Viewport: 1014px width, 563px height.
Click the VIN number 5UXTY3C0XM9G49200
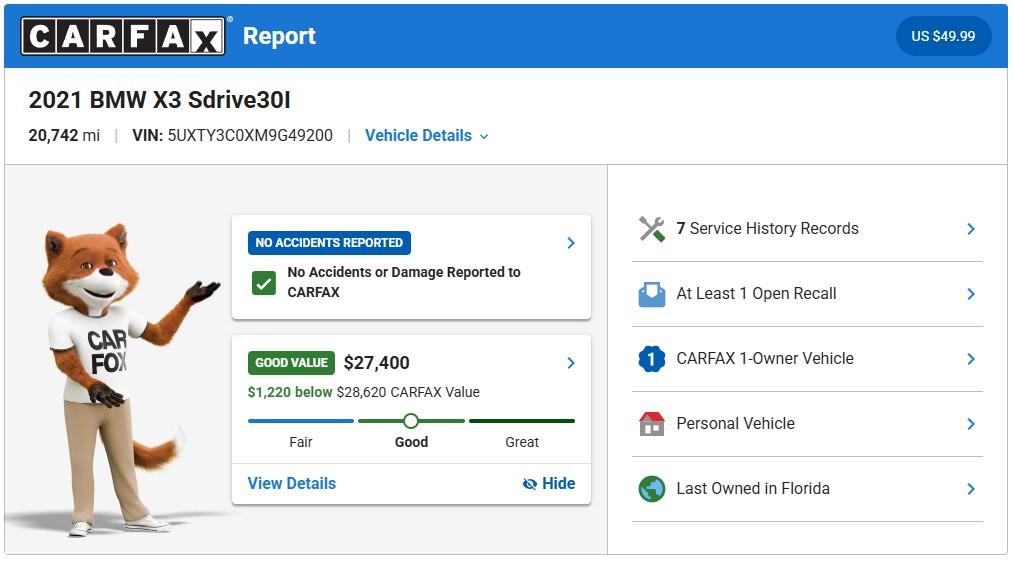pyautogui.click(x=250, y=135)
